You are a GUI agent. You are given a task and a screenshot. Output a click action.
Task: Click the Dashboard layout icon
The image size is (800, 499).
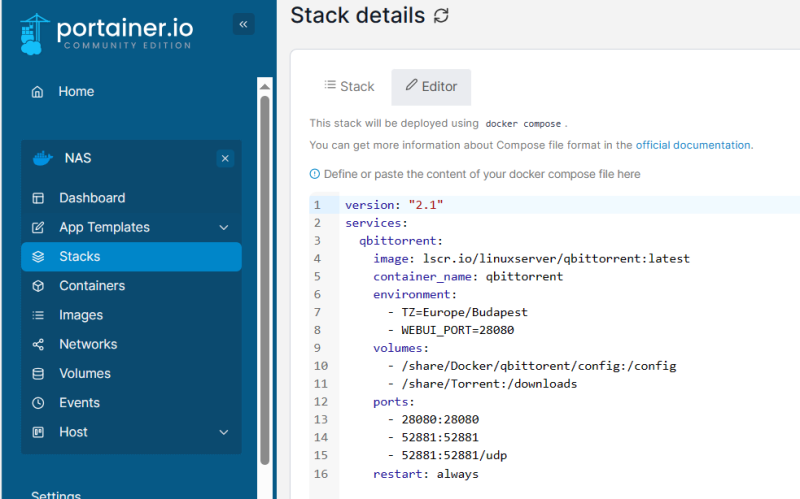(38, 198)
